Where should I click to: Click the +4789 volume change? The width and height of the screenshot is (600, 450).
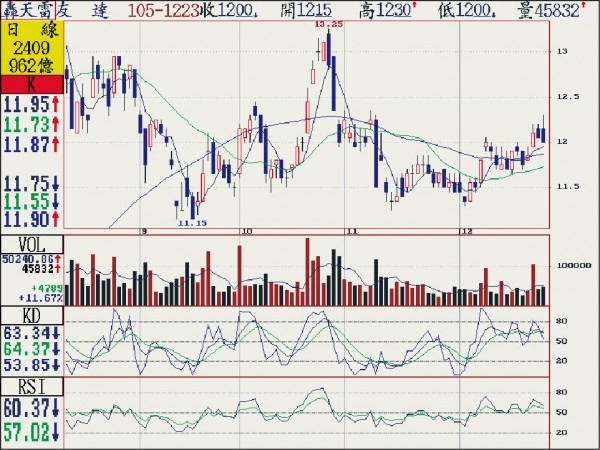coord(47,288)
